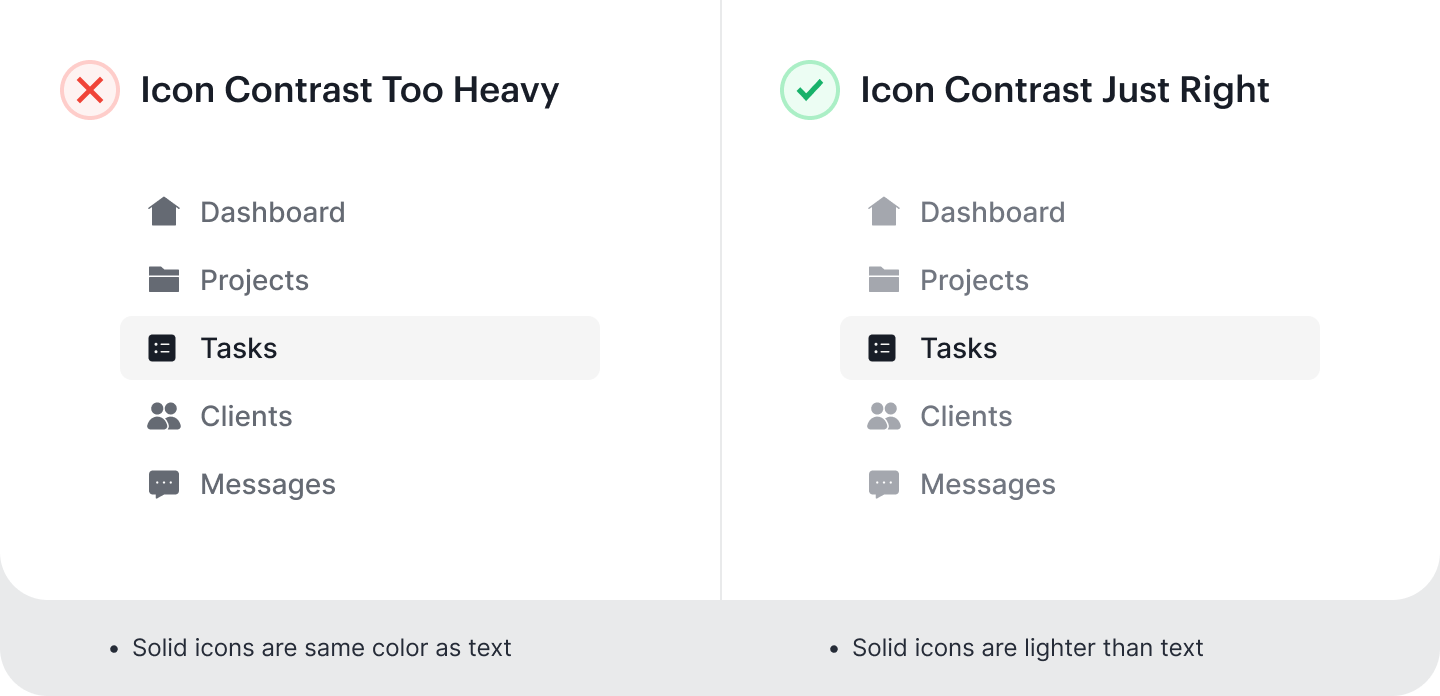Open Projects in the right menu
This screenshot has width=1440, height=696.
(x=974, y=280)
